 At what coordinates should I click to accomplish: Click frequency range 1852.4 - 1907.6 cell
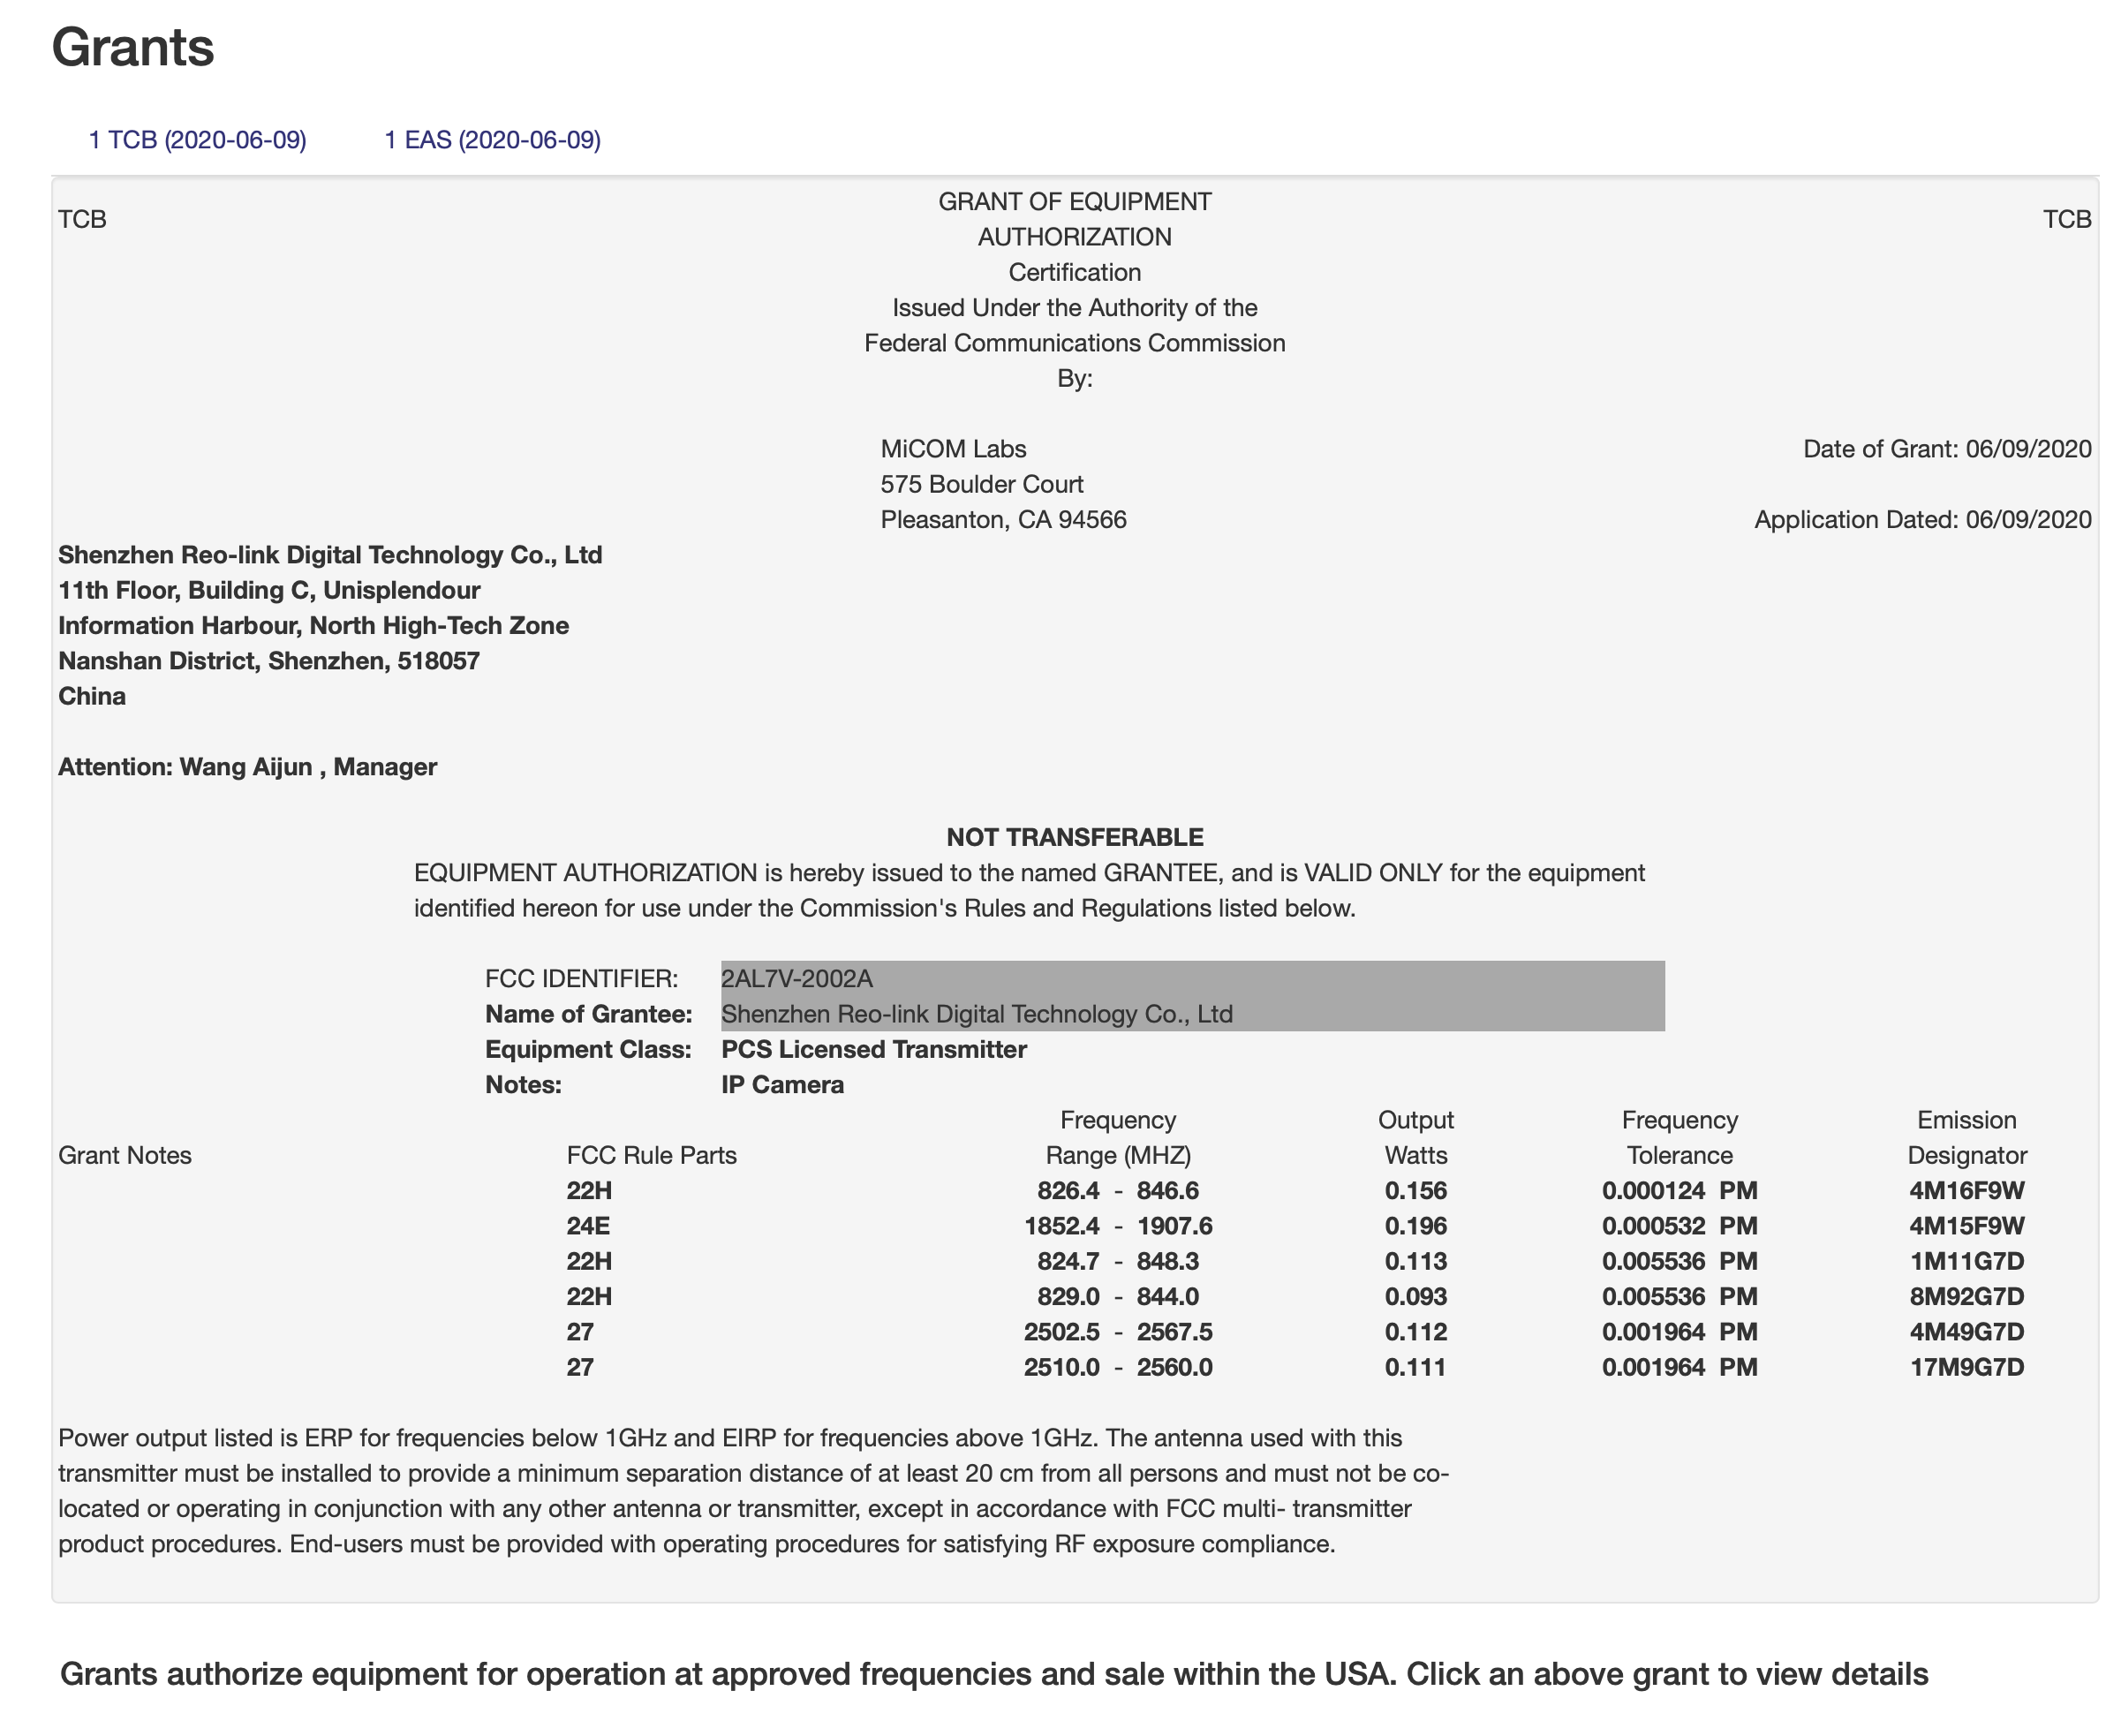(1117, 1225)
